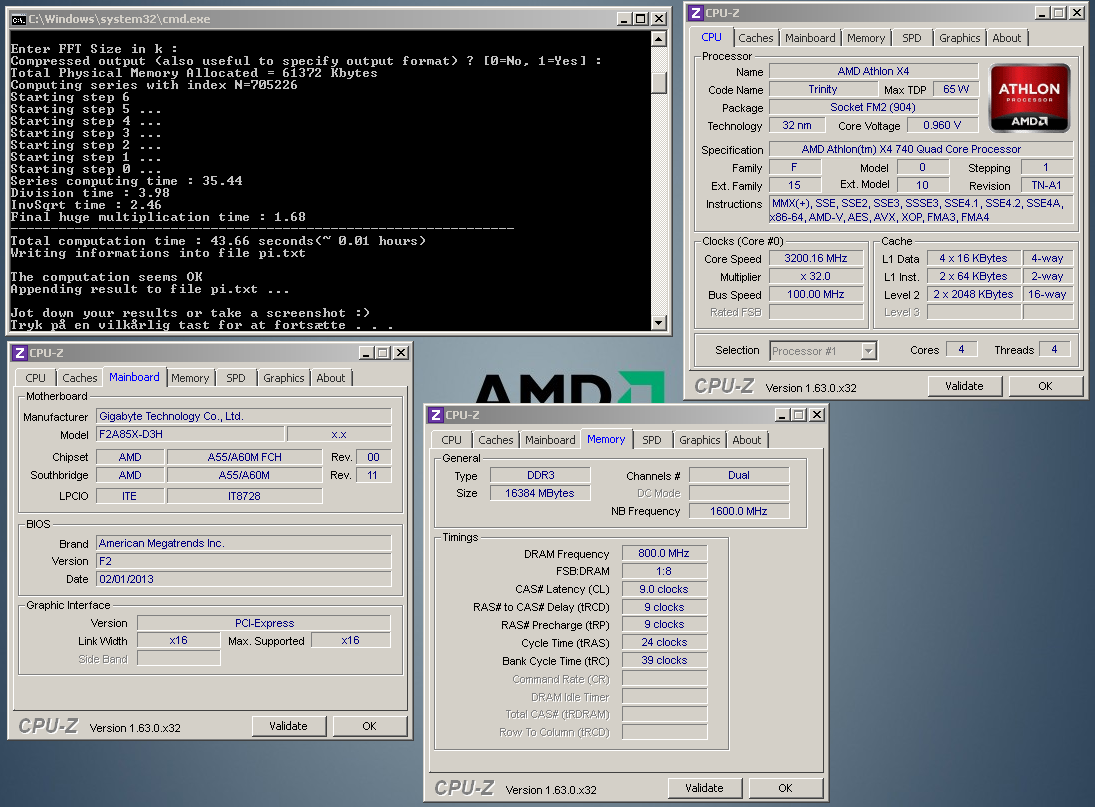
Task: Select Graphics tab in Memory window
Action: pos(699,440)
